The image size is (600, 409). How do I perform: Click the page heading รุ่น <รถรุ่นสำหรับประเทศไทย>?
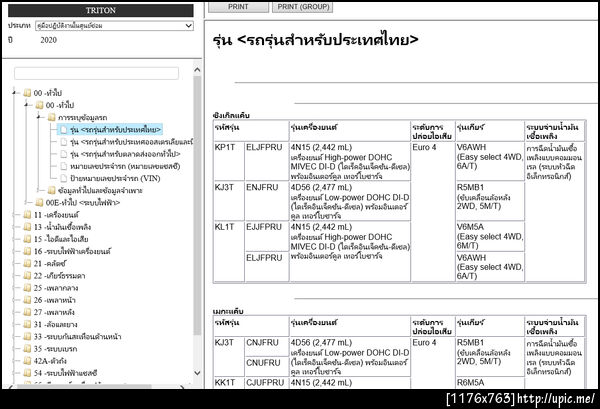315,40
